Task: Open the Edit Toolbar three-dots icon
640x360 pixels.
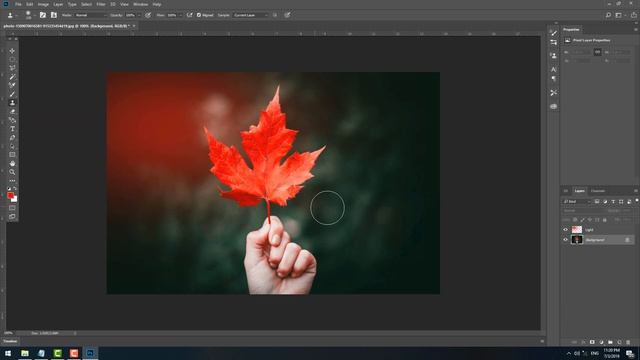Action: pos(12,180)
